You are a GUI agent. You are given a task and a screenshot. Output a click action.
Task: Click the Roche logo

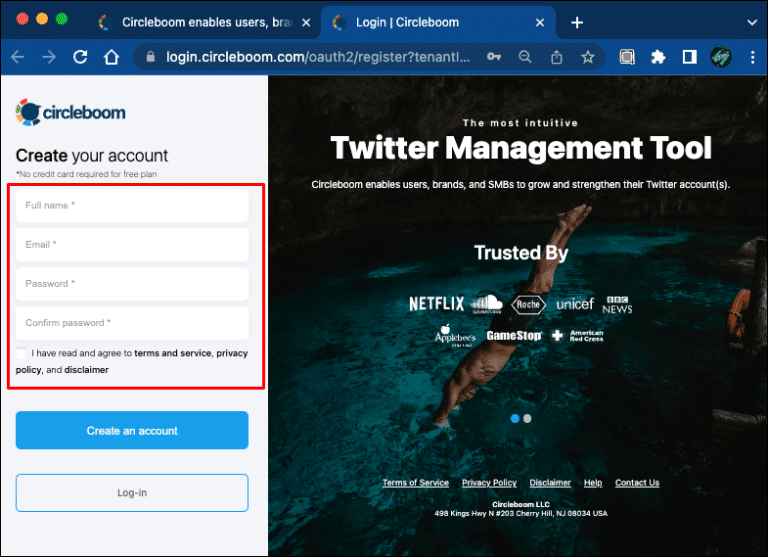528,304
